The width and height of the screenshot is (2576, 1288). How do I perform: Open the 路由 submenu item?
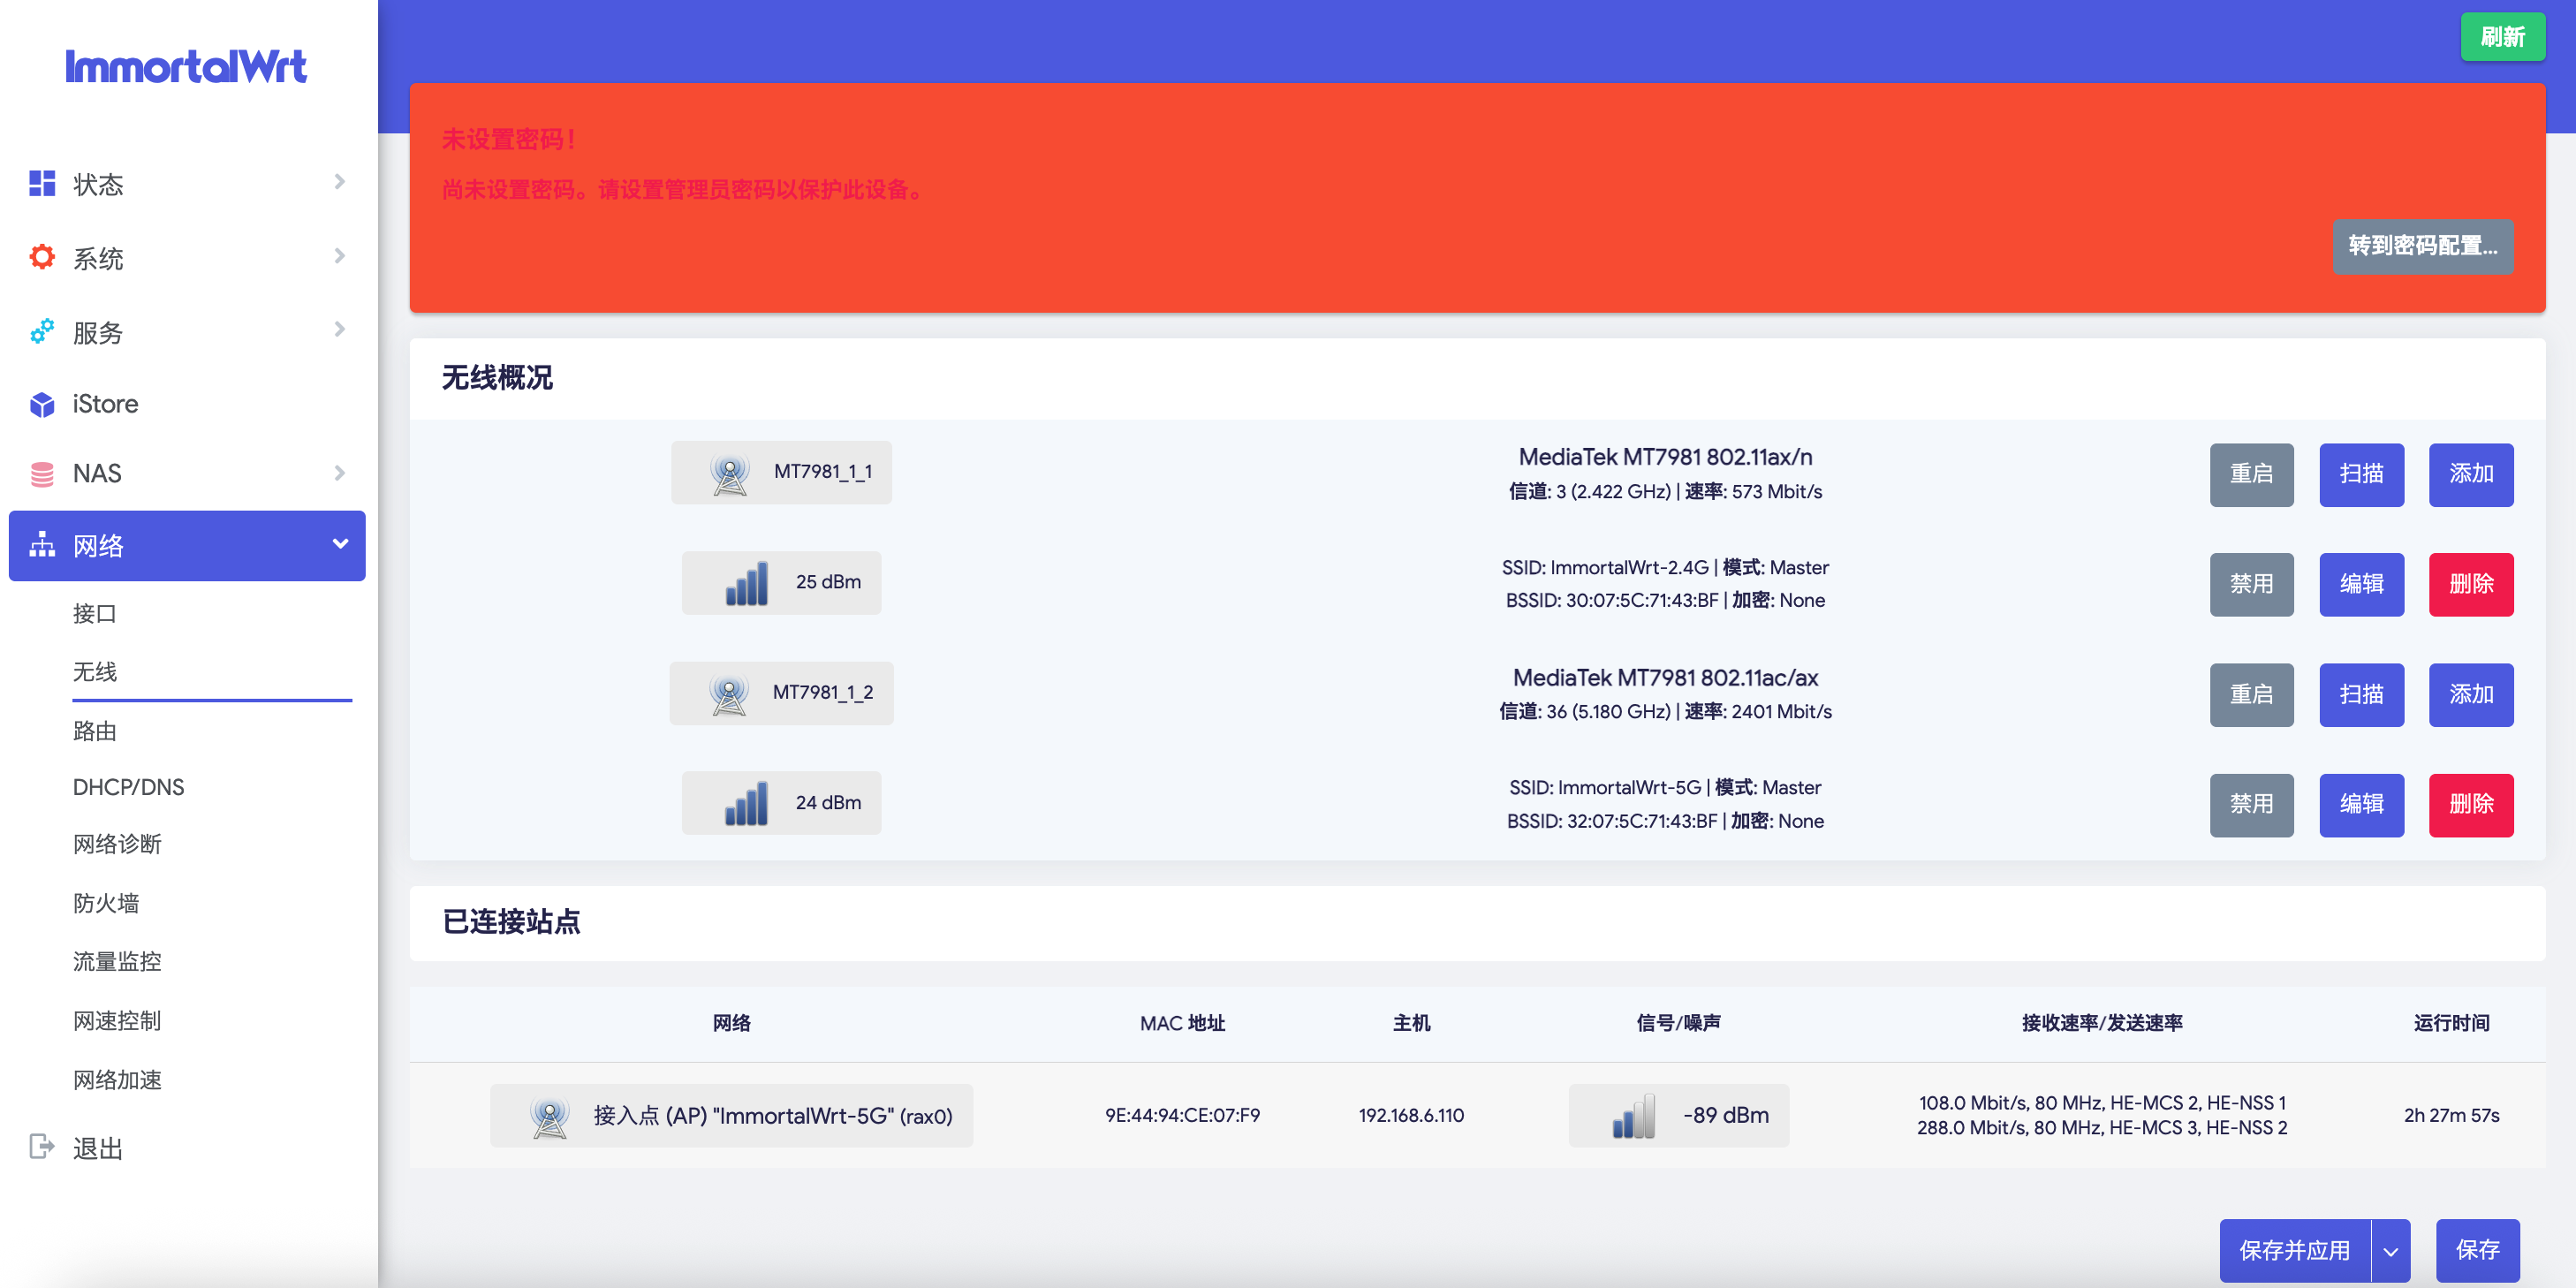pyautogui.click(x=95, y=731)
